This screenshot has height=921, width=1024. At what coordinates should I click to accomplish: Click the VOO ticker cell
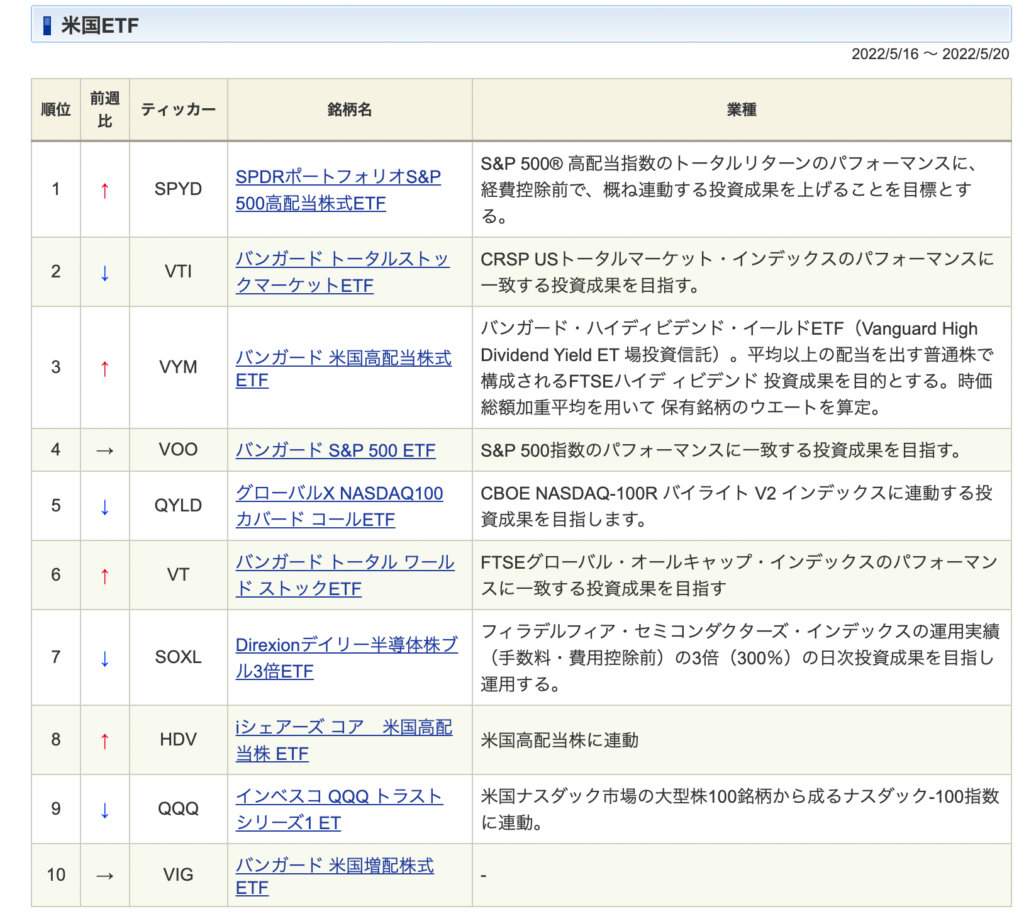point(178,449)
